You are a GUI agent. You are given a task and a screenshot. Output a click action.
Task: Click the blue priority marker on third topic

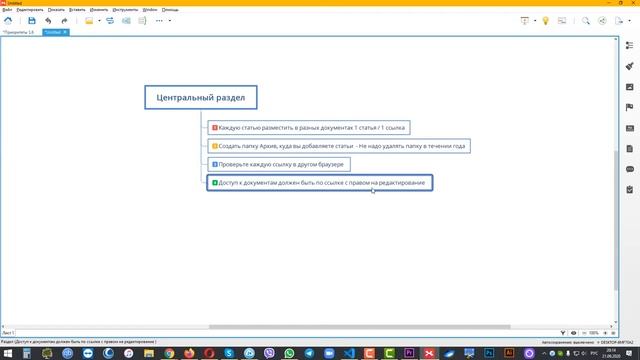click(215, 164)
